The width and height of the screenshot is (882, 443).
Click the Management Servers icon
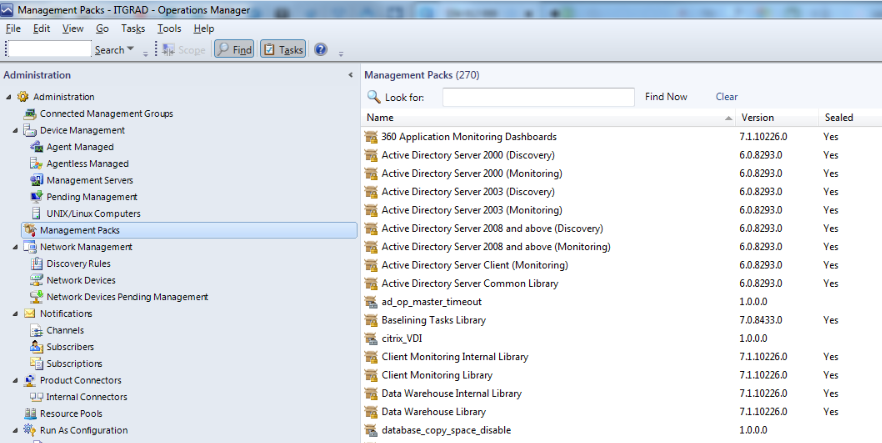[37, 180]
